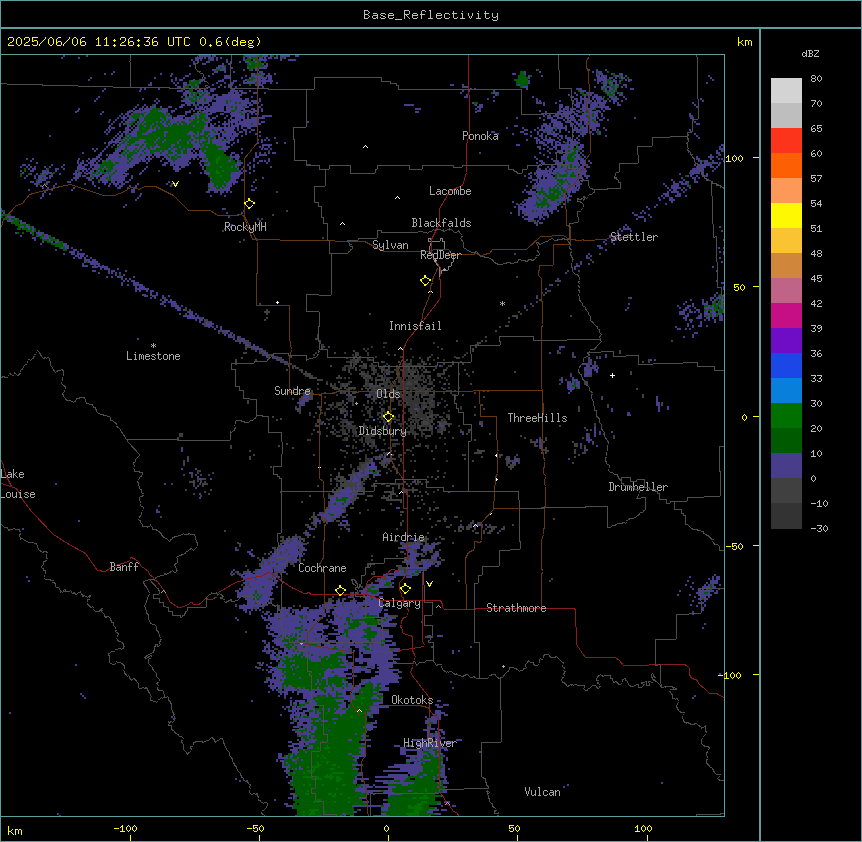Screen dimensions: 862x842
Task: Select the purple 36–39 dBZ legend swatch
Action: (x=786, y=341)
